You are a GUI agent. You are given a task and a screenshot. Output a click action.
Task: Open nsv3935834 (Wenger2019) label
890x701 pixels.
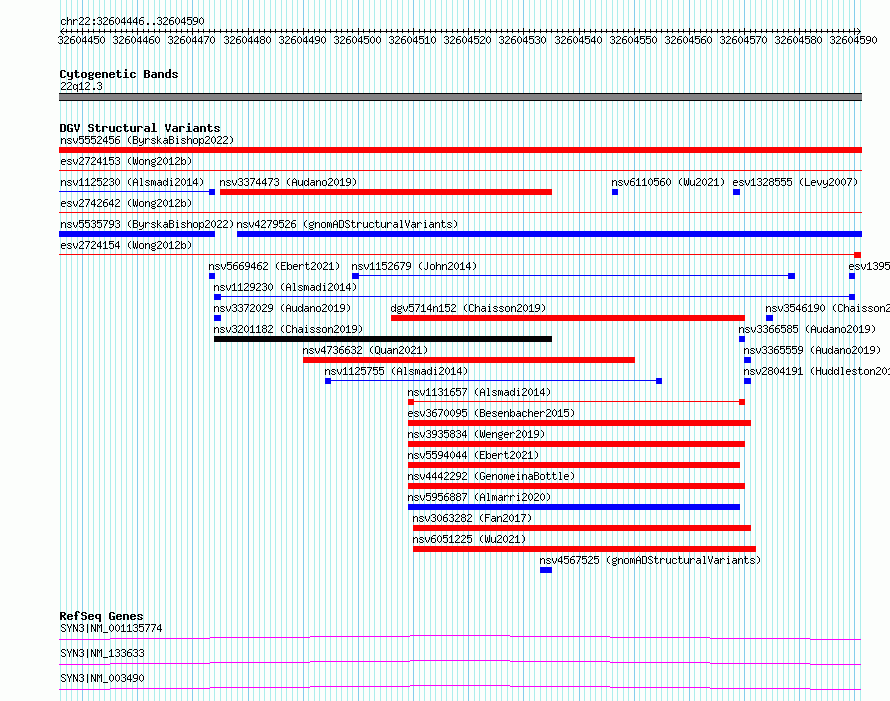[x=476, y=434]
